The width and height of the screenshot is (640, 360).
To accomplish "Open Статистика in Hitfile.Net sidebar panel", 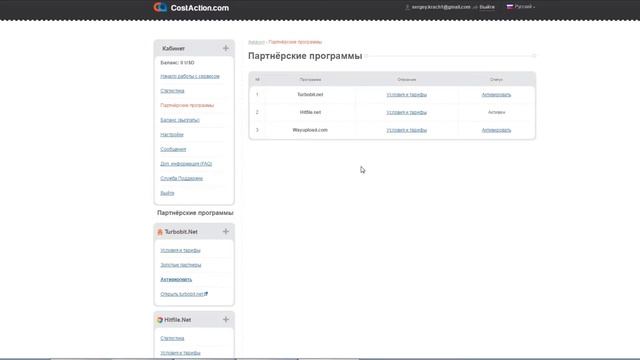I will 172,338.
